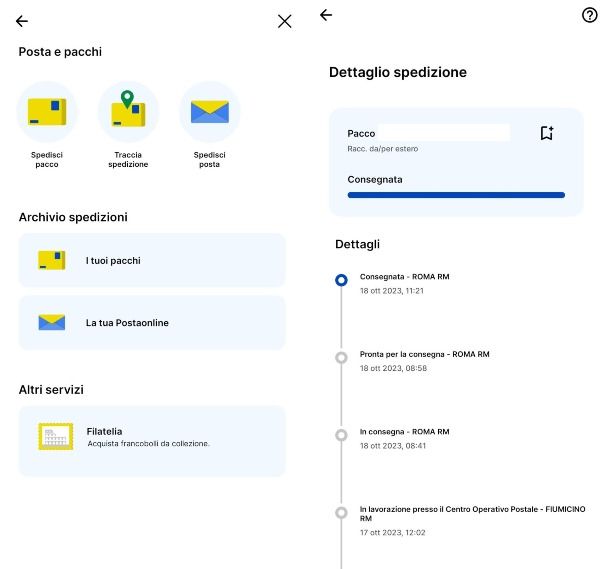Select In lavorazione Centro Operativo Postale entry
Screen dimensions: 610x569
[x=472, y=514]
